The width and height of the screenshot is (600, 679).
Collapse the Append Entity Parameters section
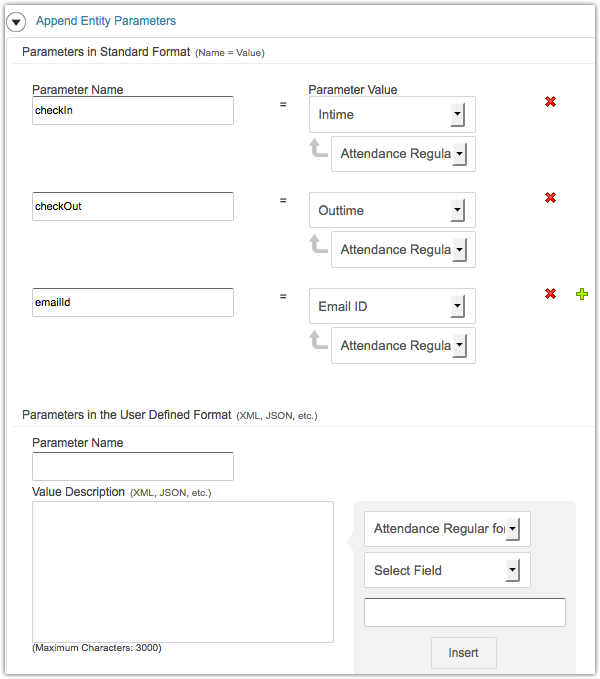(x=16, y=21)
